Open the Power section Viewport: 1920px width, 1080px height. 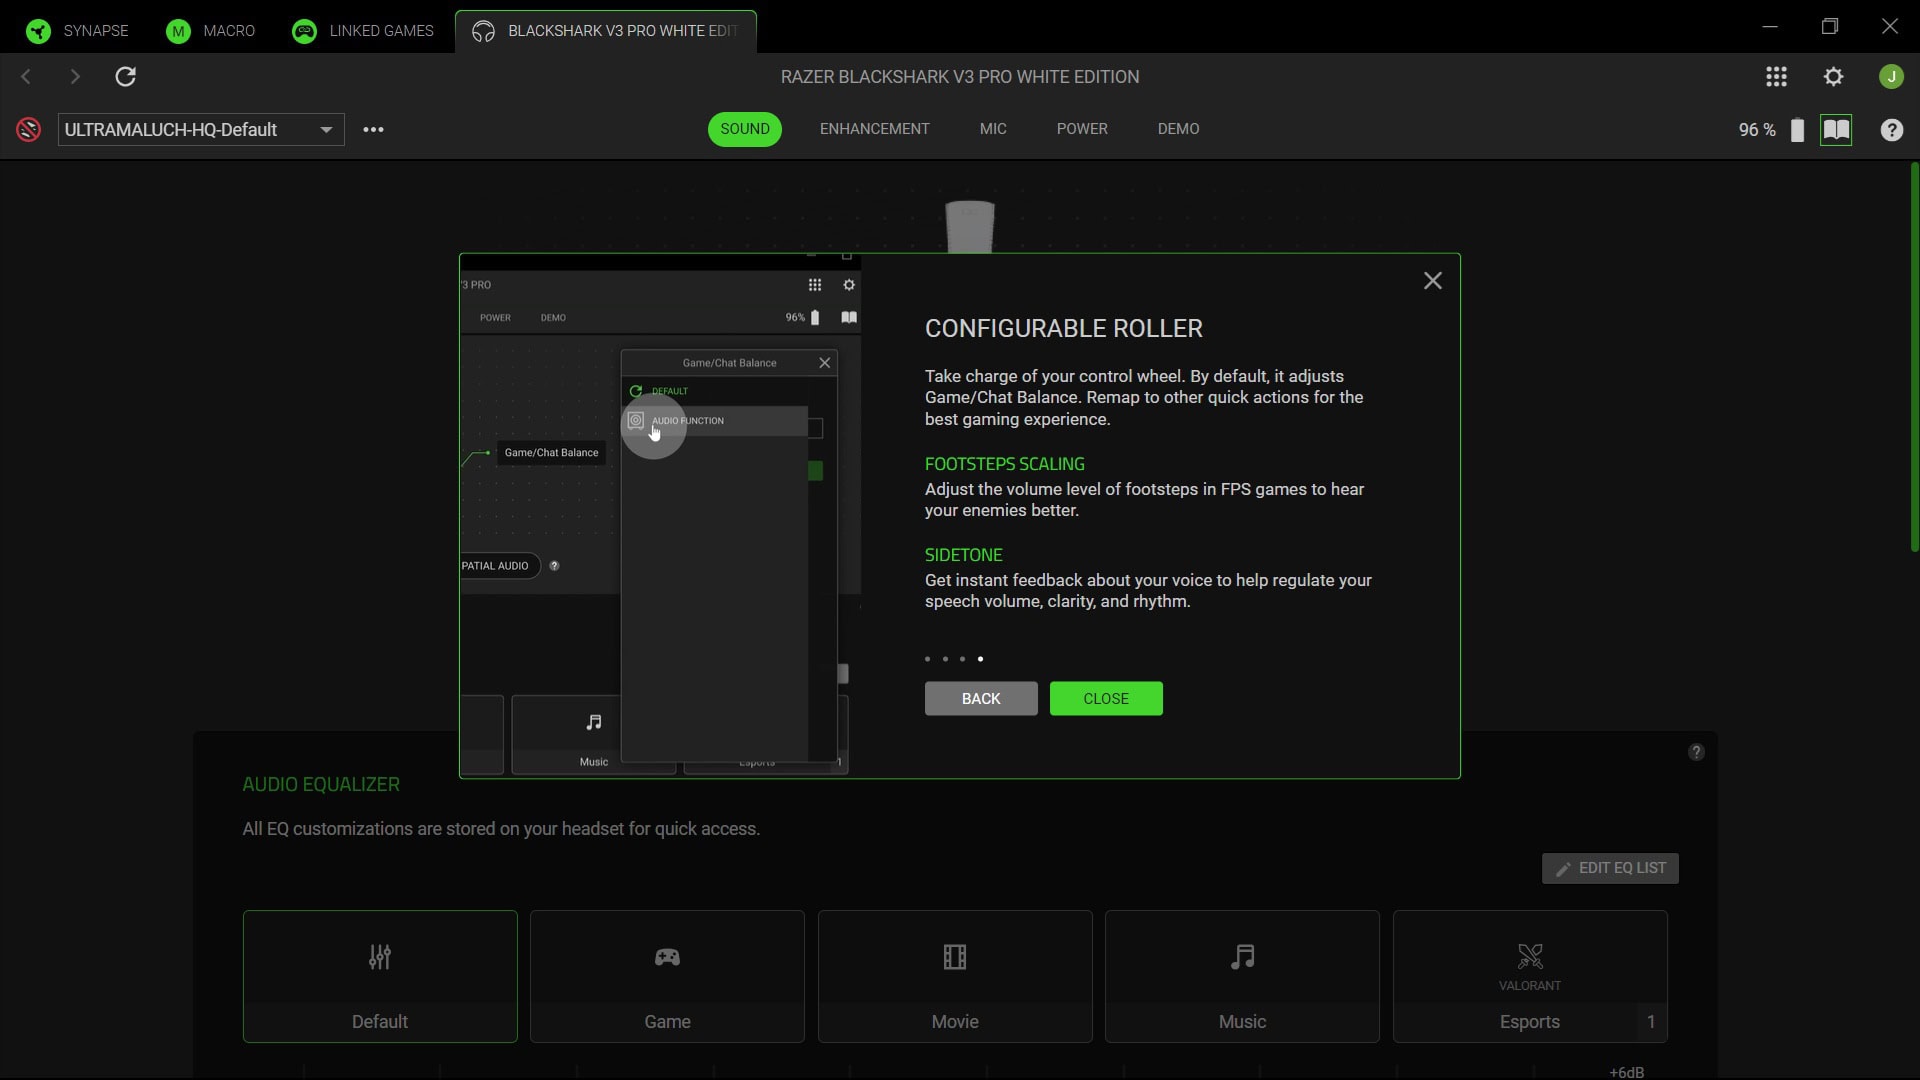click(x=1082, y=129)
